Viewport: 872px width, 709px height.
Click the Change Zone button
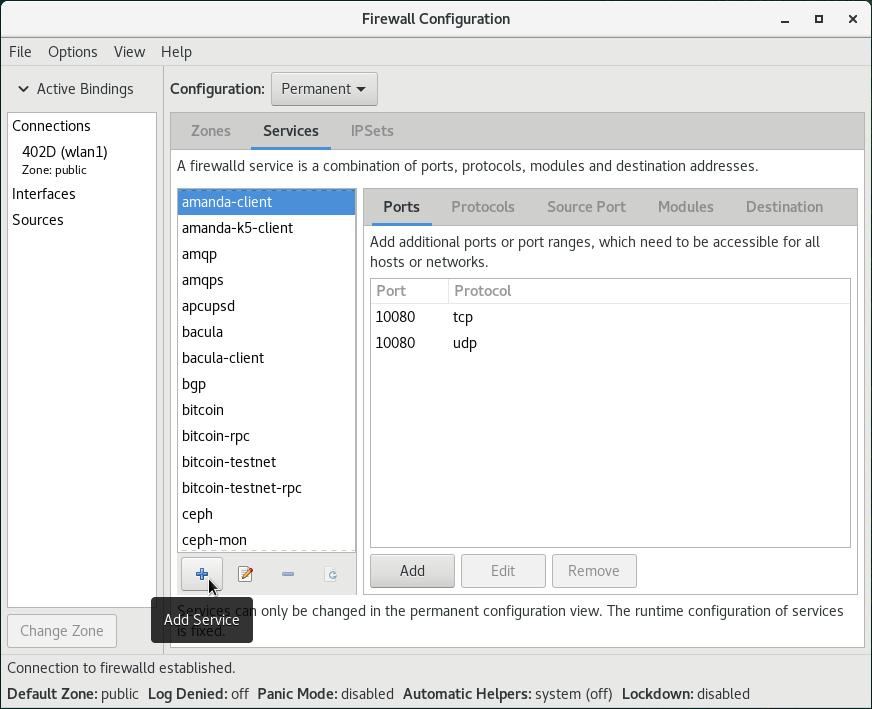62,631
